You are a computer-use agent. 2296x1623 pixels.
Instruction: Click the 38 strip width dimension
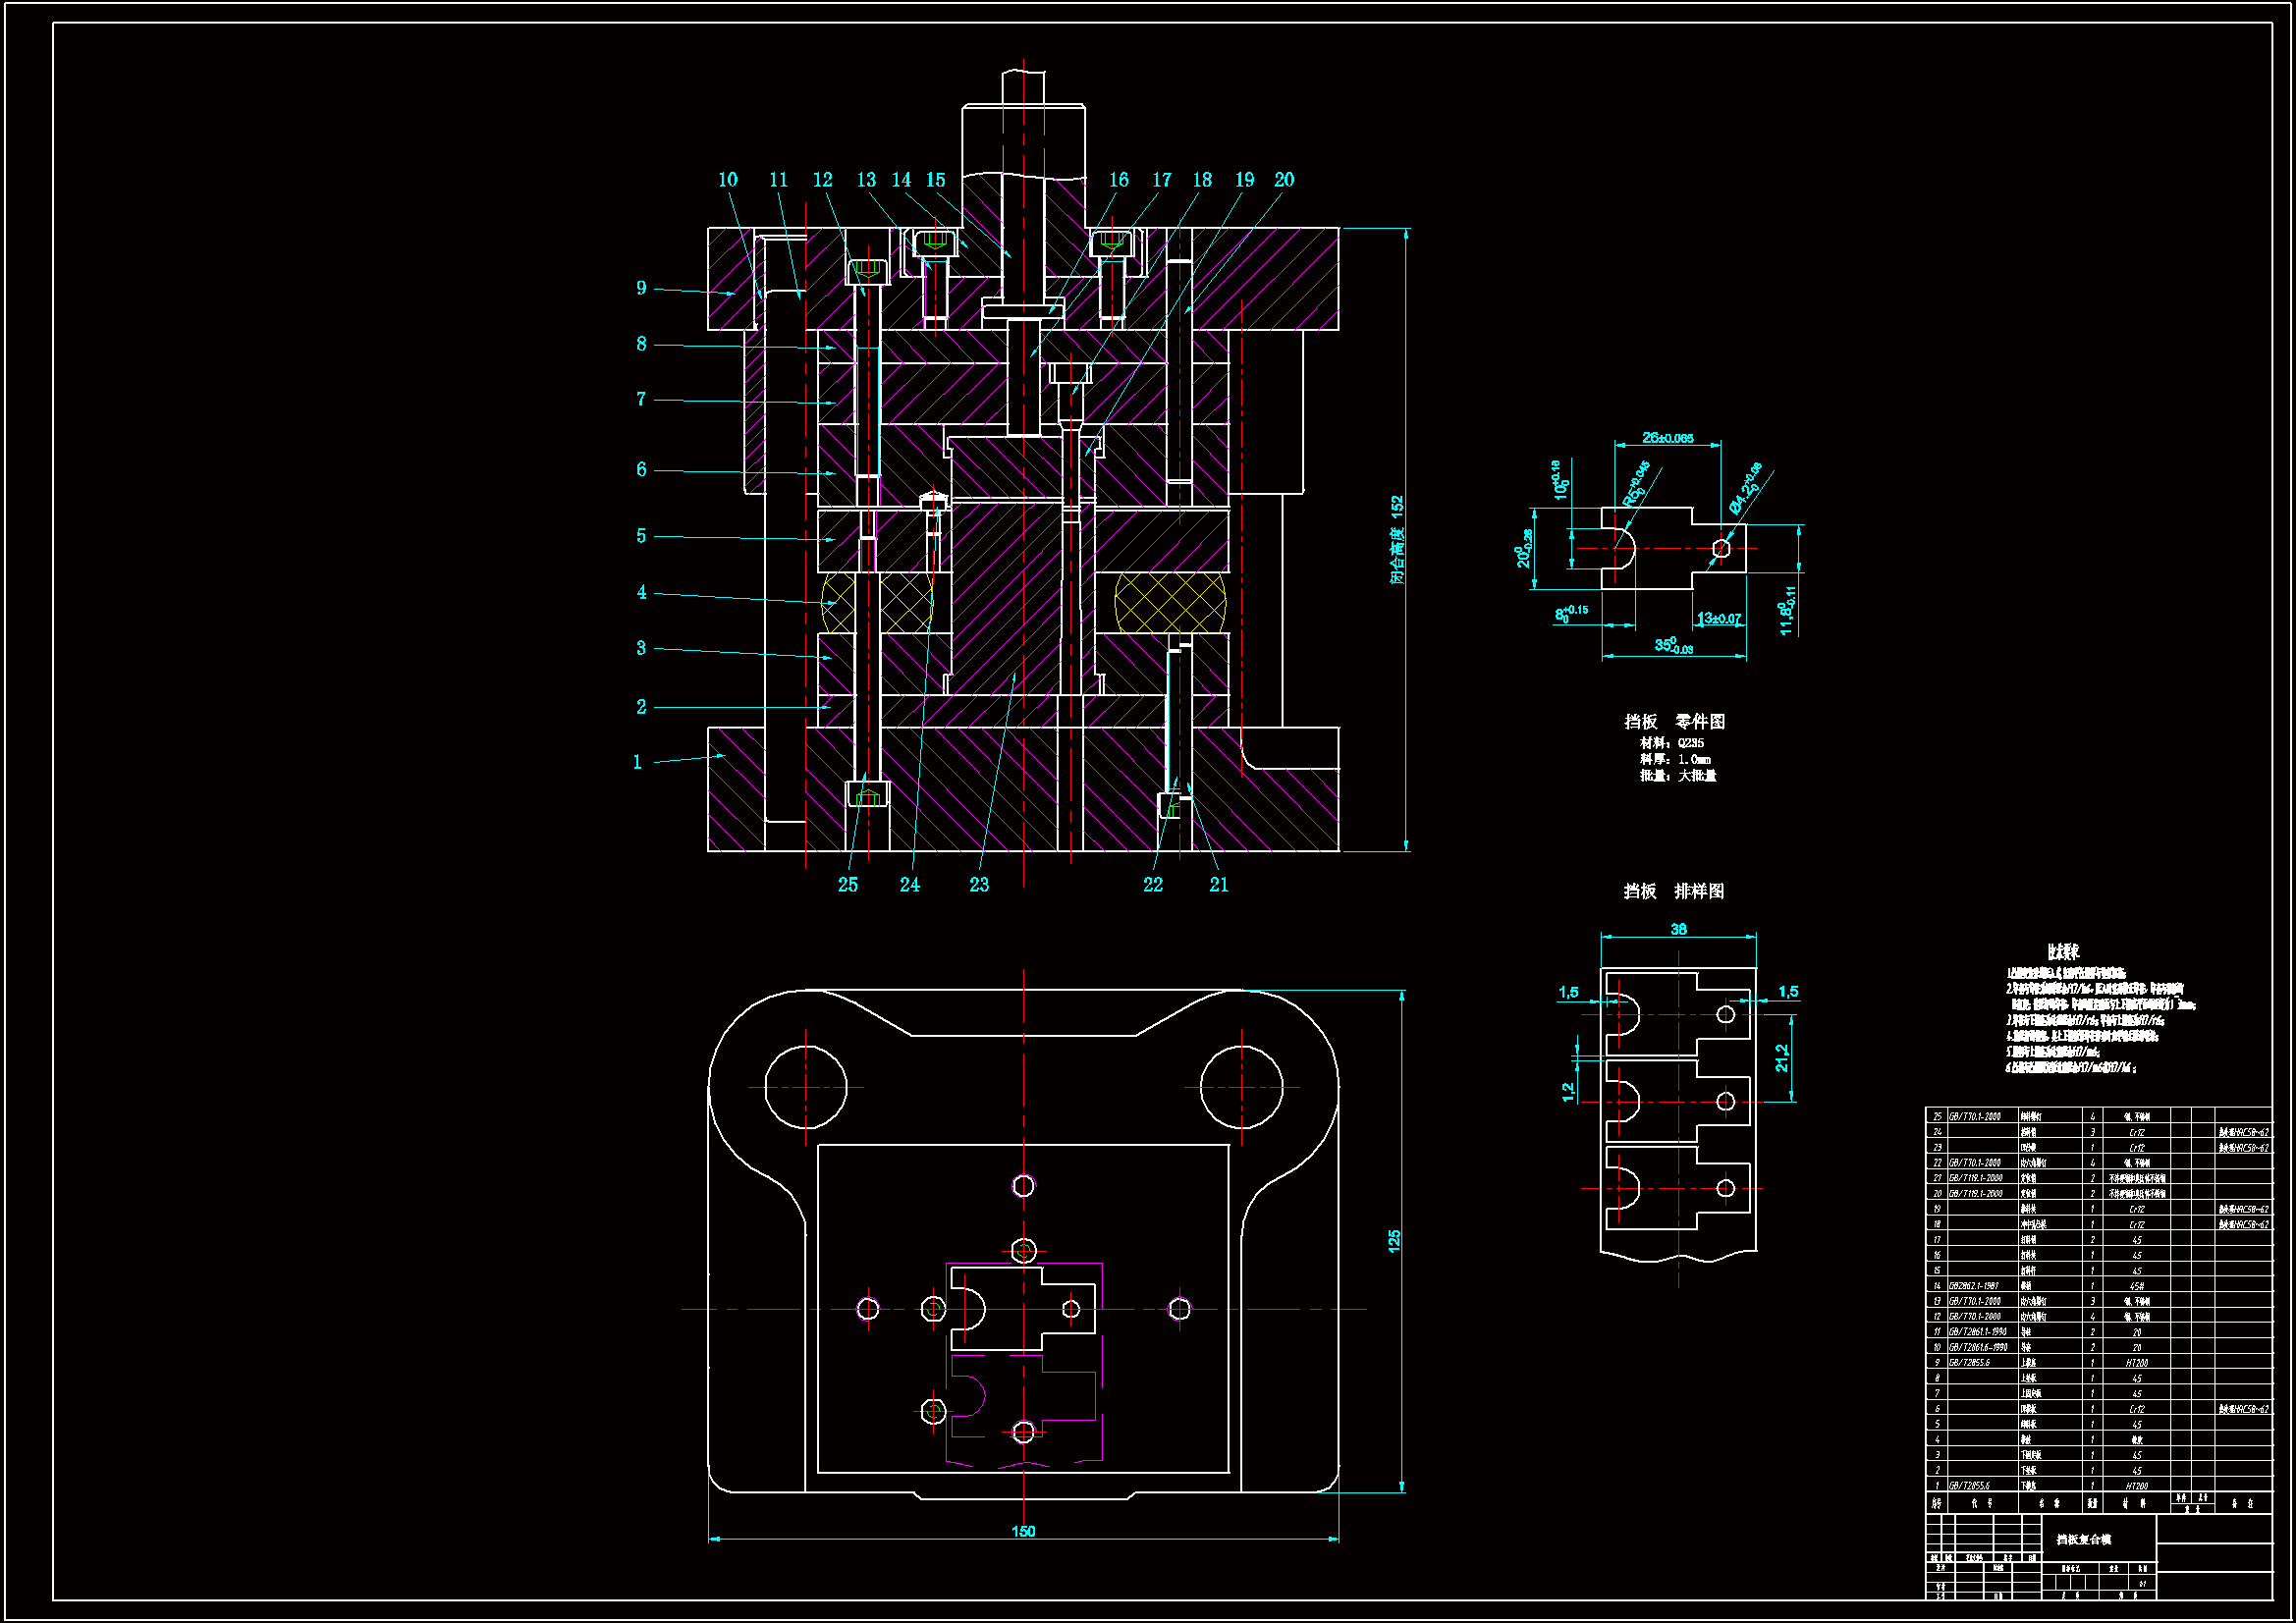[x=1678, y=929]
